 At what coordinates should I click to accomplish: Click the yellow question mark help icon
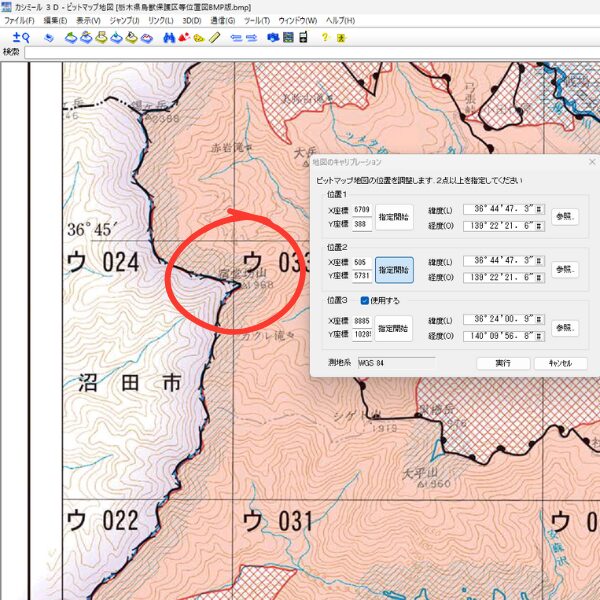coord(324,37)
